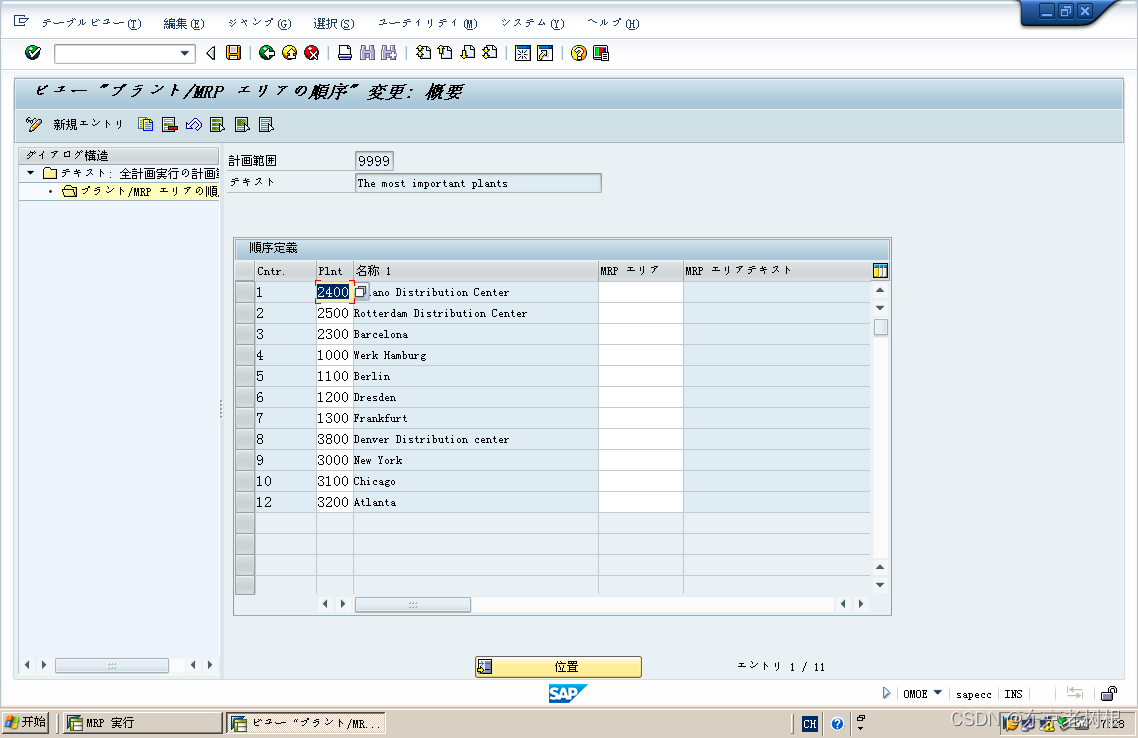Click the Help question mark icon
The image size is (1138, 738).
(x=580, y=54)
